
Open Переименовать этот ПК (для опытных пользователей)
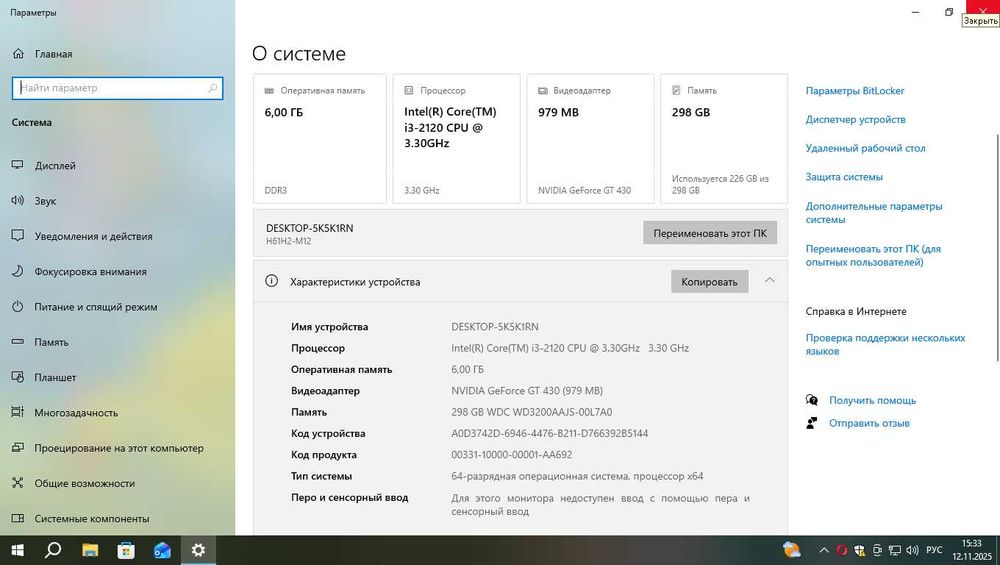tap(873, 255)
